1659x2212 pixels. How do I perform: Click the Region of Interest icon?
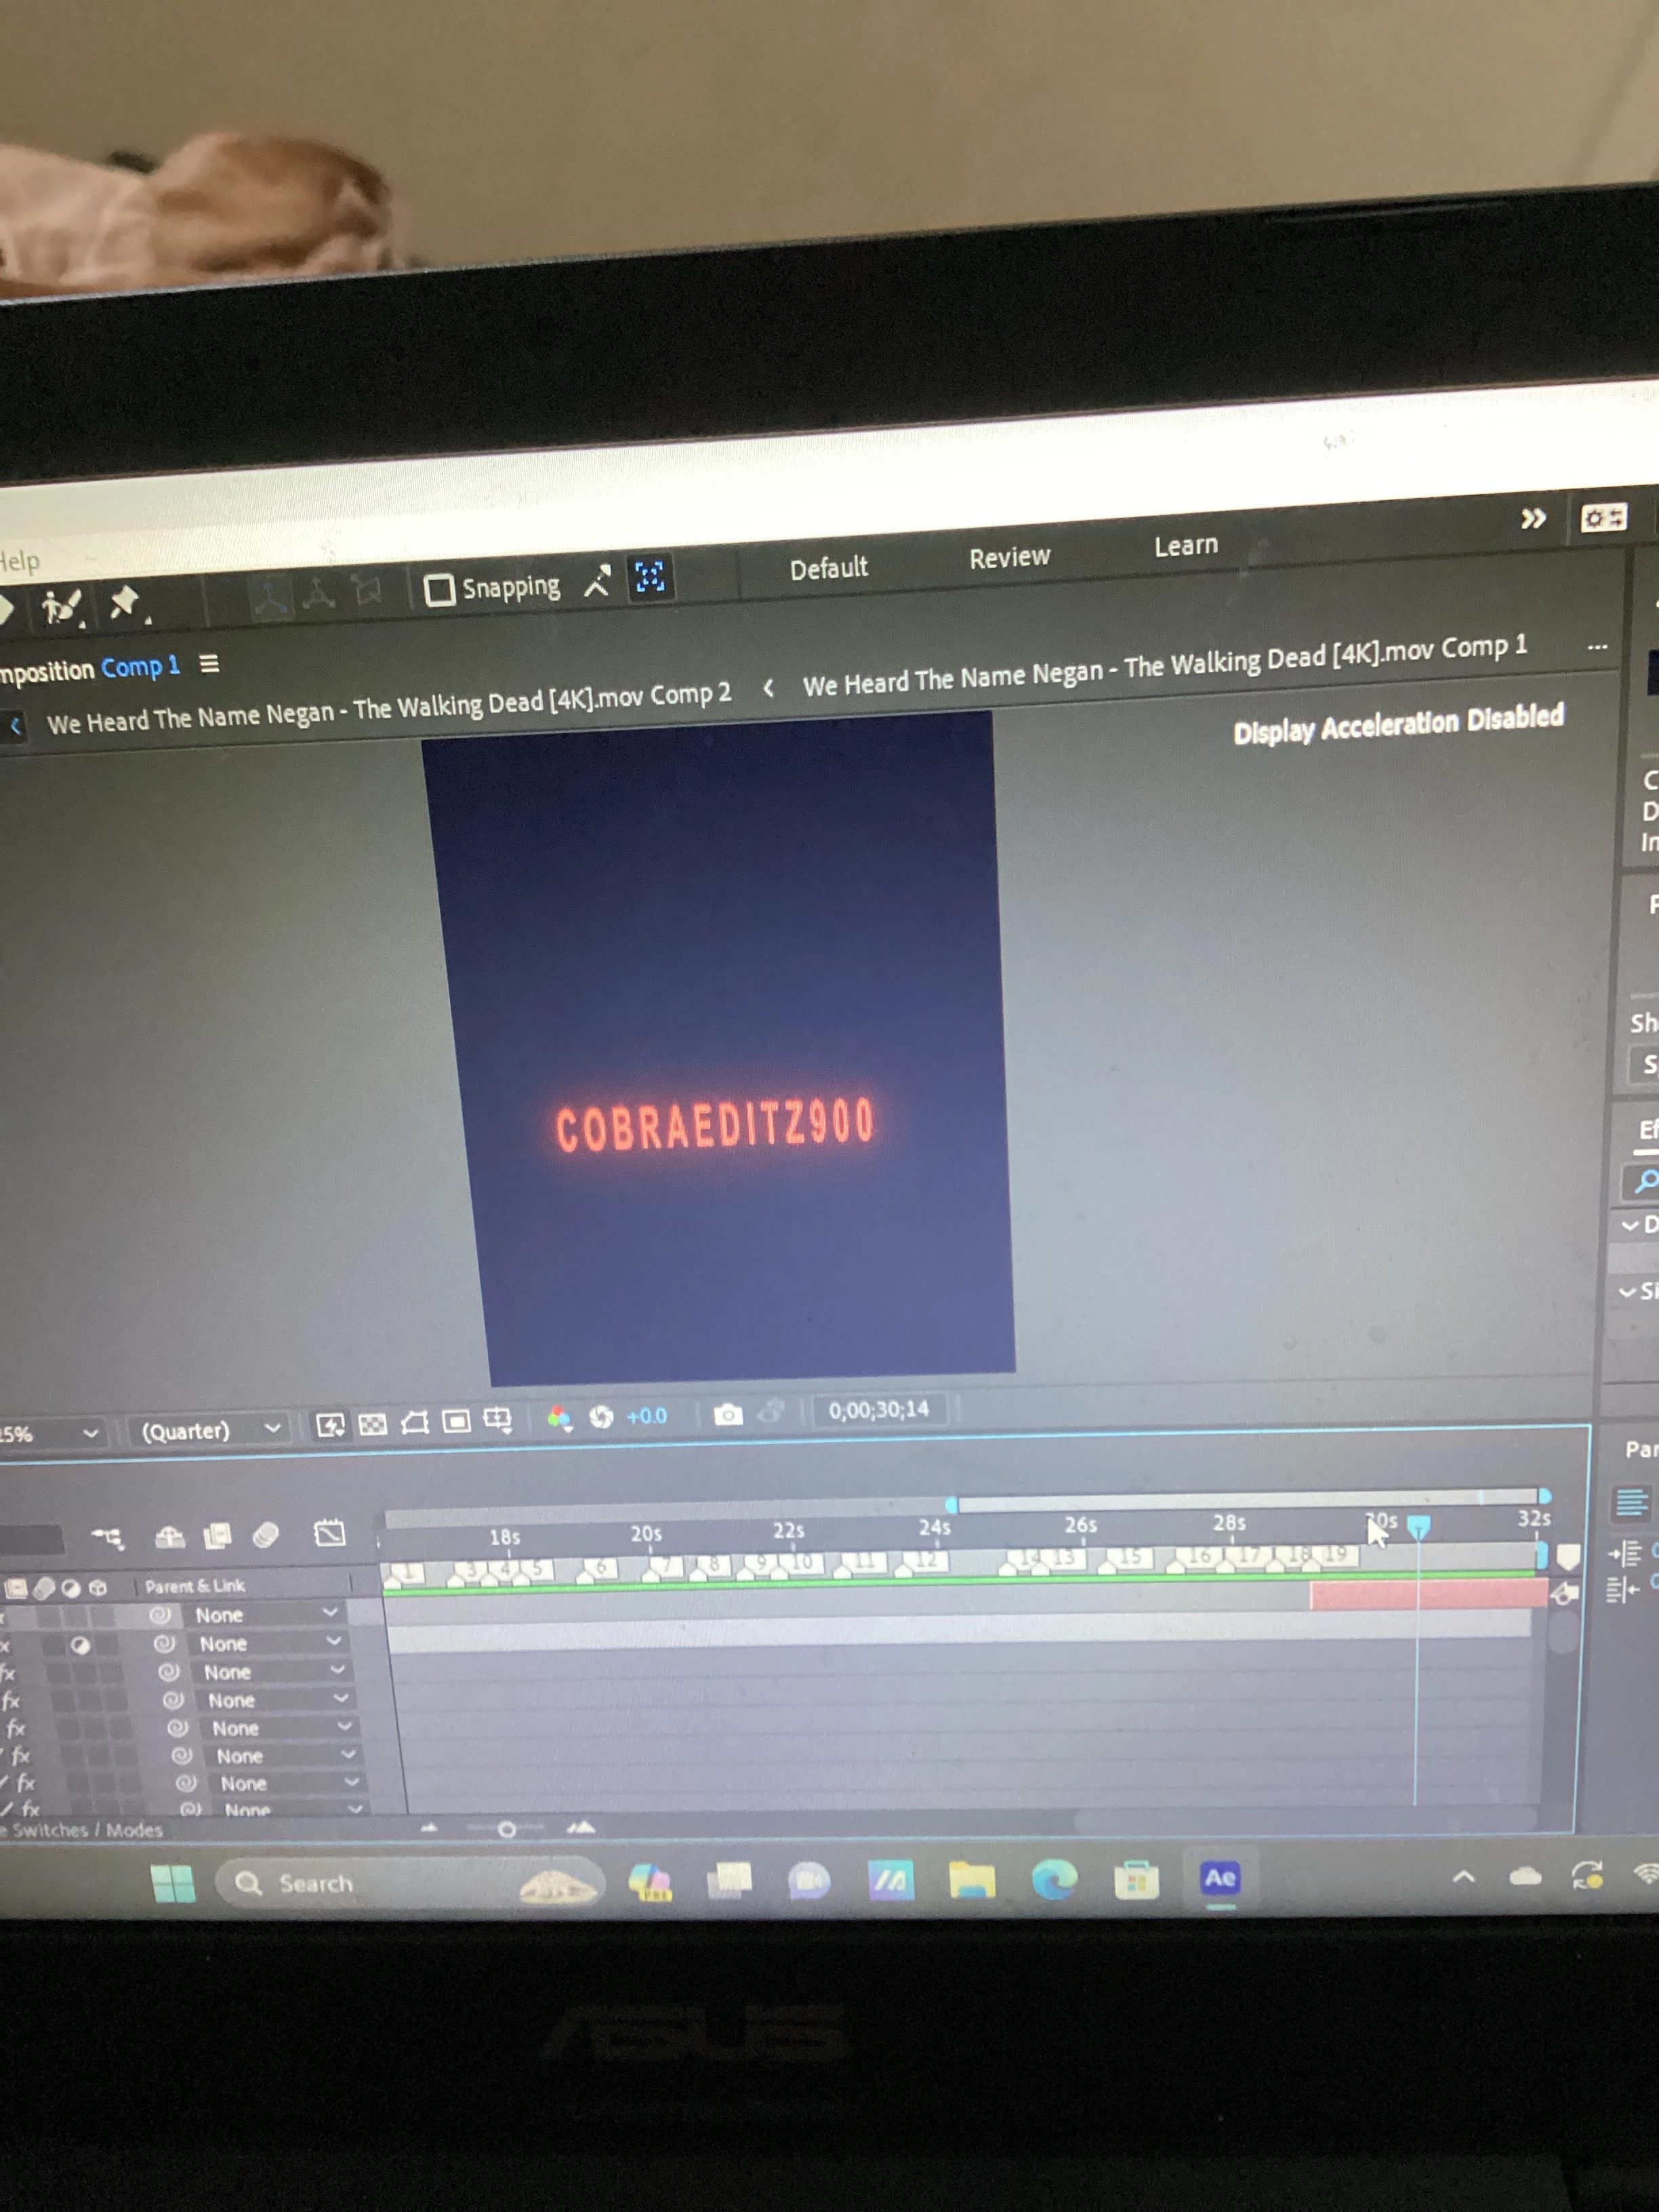457,1421
